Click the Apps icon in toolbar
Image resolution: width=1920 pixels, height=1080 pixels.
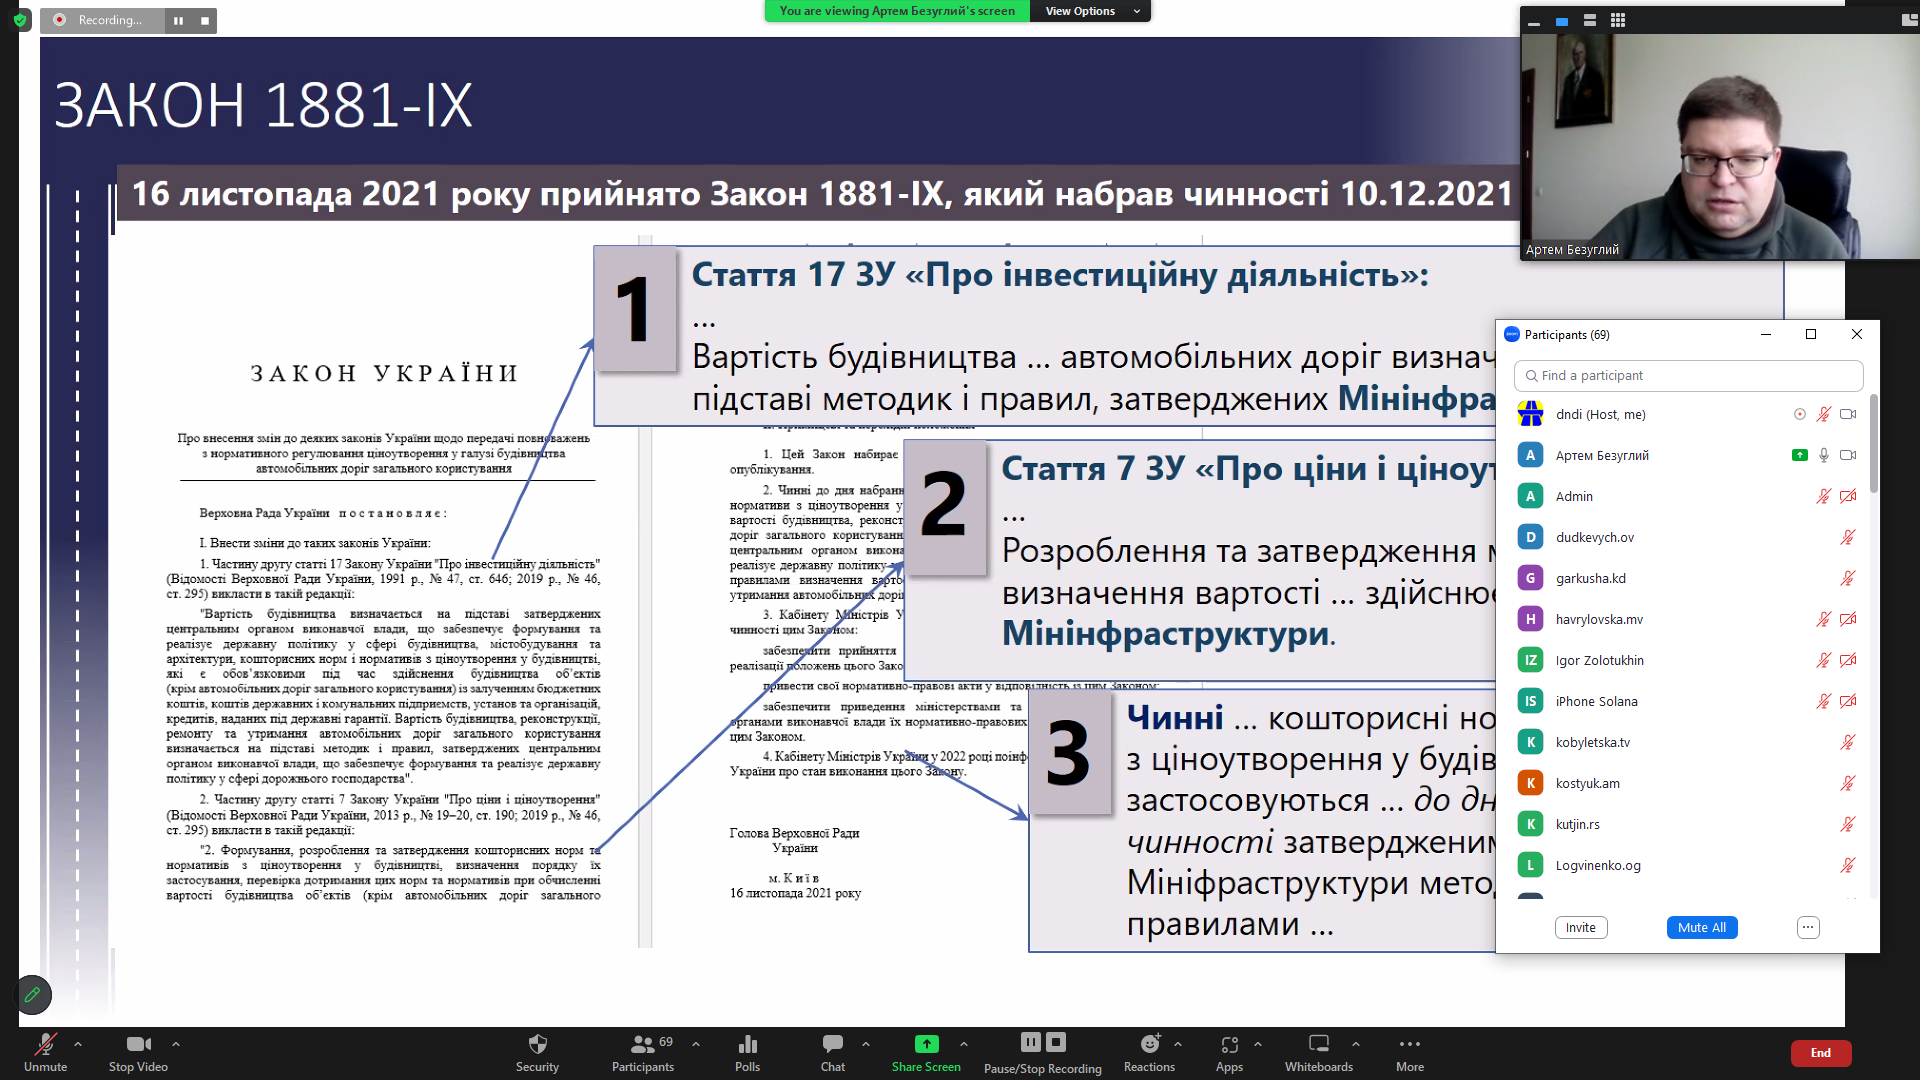[1229, 1045]
